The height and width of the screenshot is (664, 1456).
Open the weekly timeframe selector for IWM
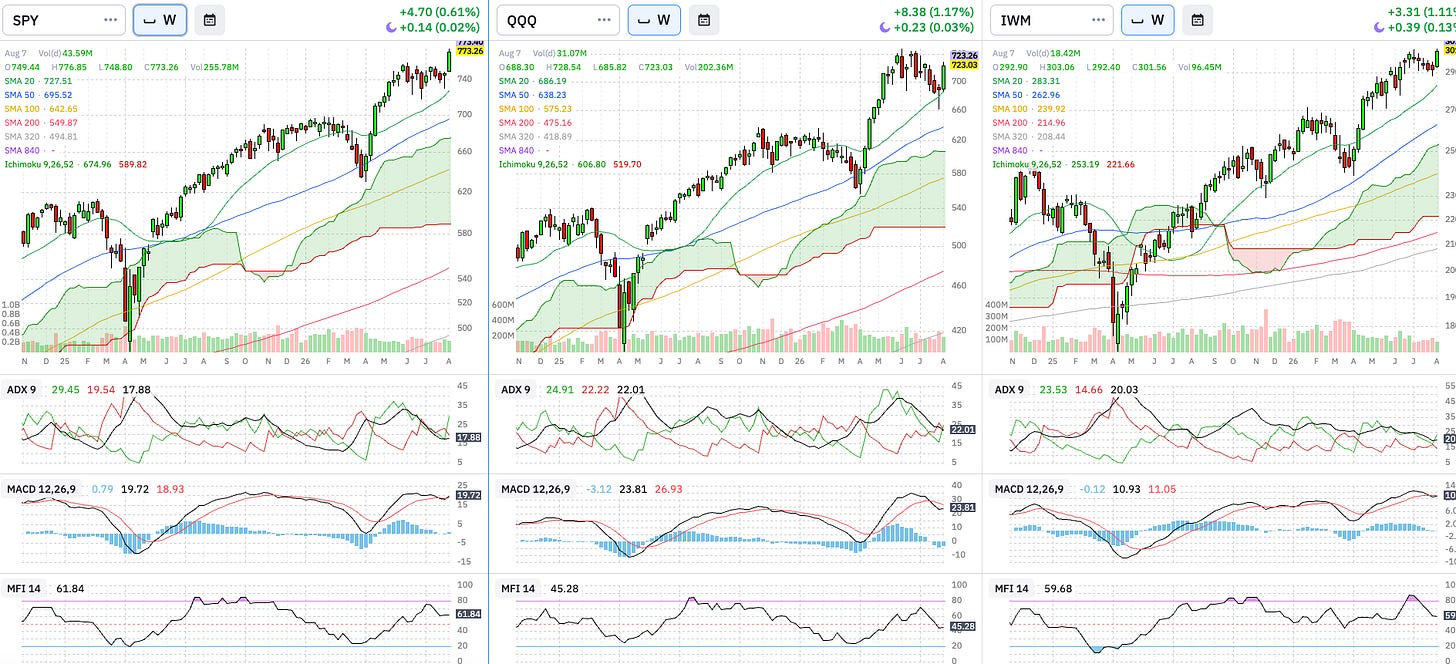[1148, 19]
